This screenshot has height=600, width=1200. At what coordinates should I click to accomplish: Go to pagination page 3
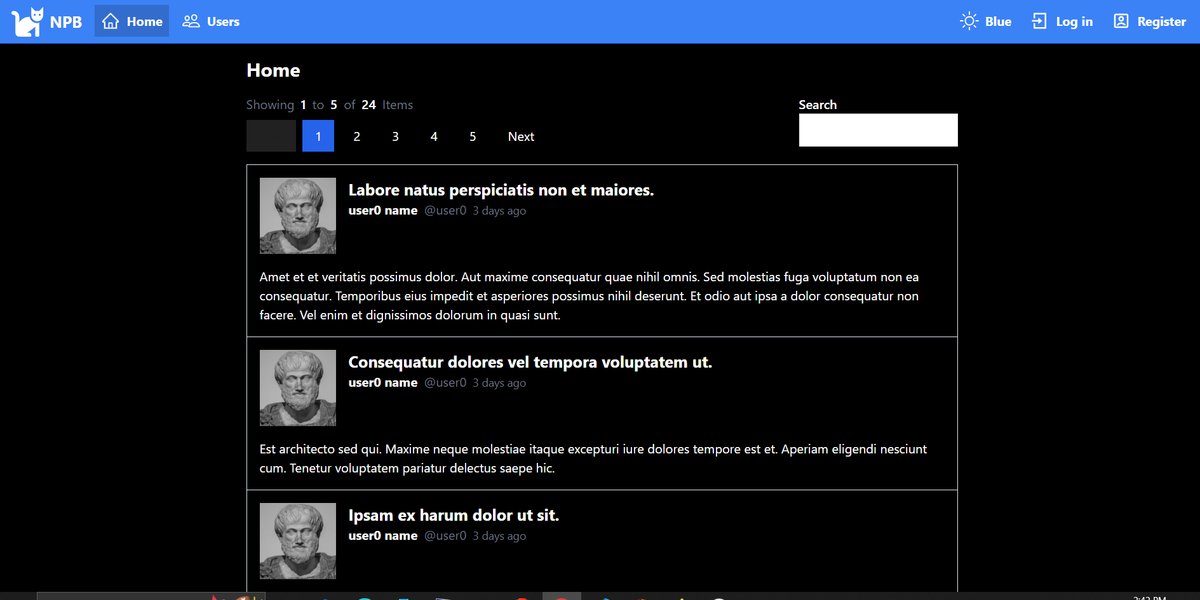click(395, 136)
